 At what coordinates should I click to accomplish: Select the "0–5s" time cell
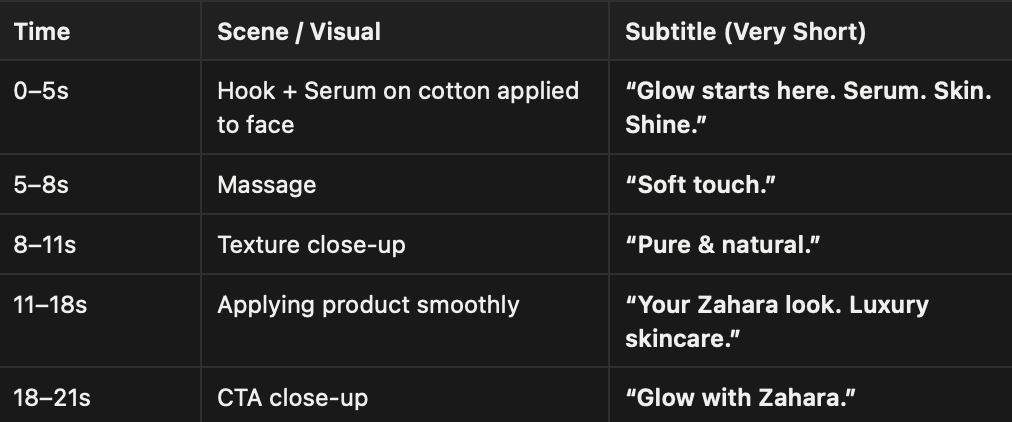pos(41,91)
